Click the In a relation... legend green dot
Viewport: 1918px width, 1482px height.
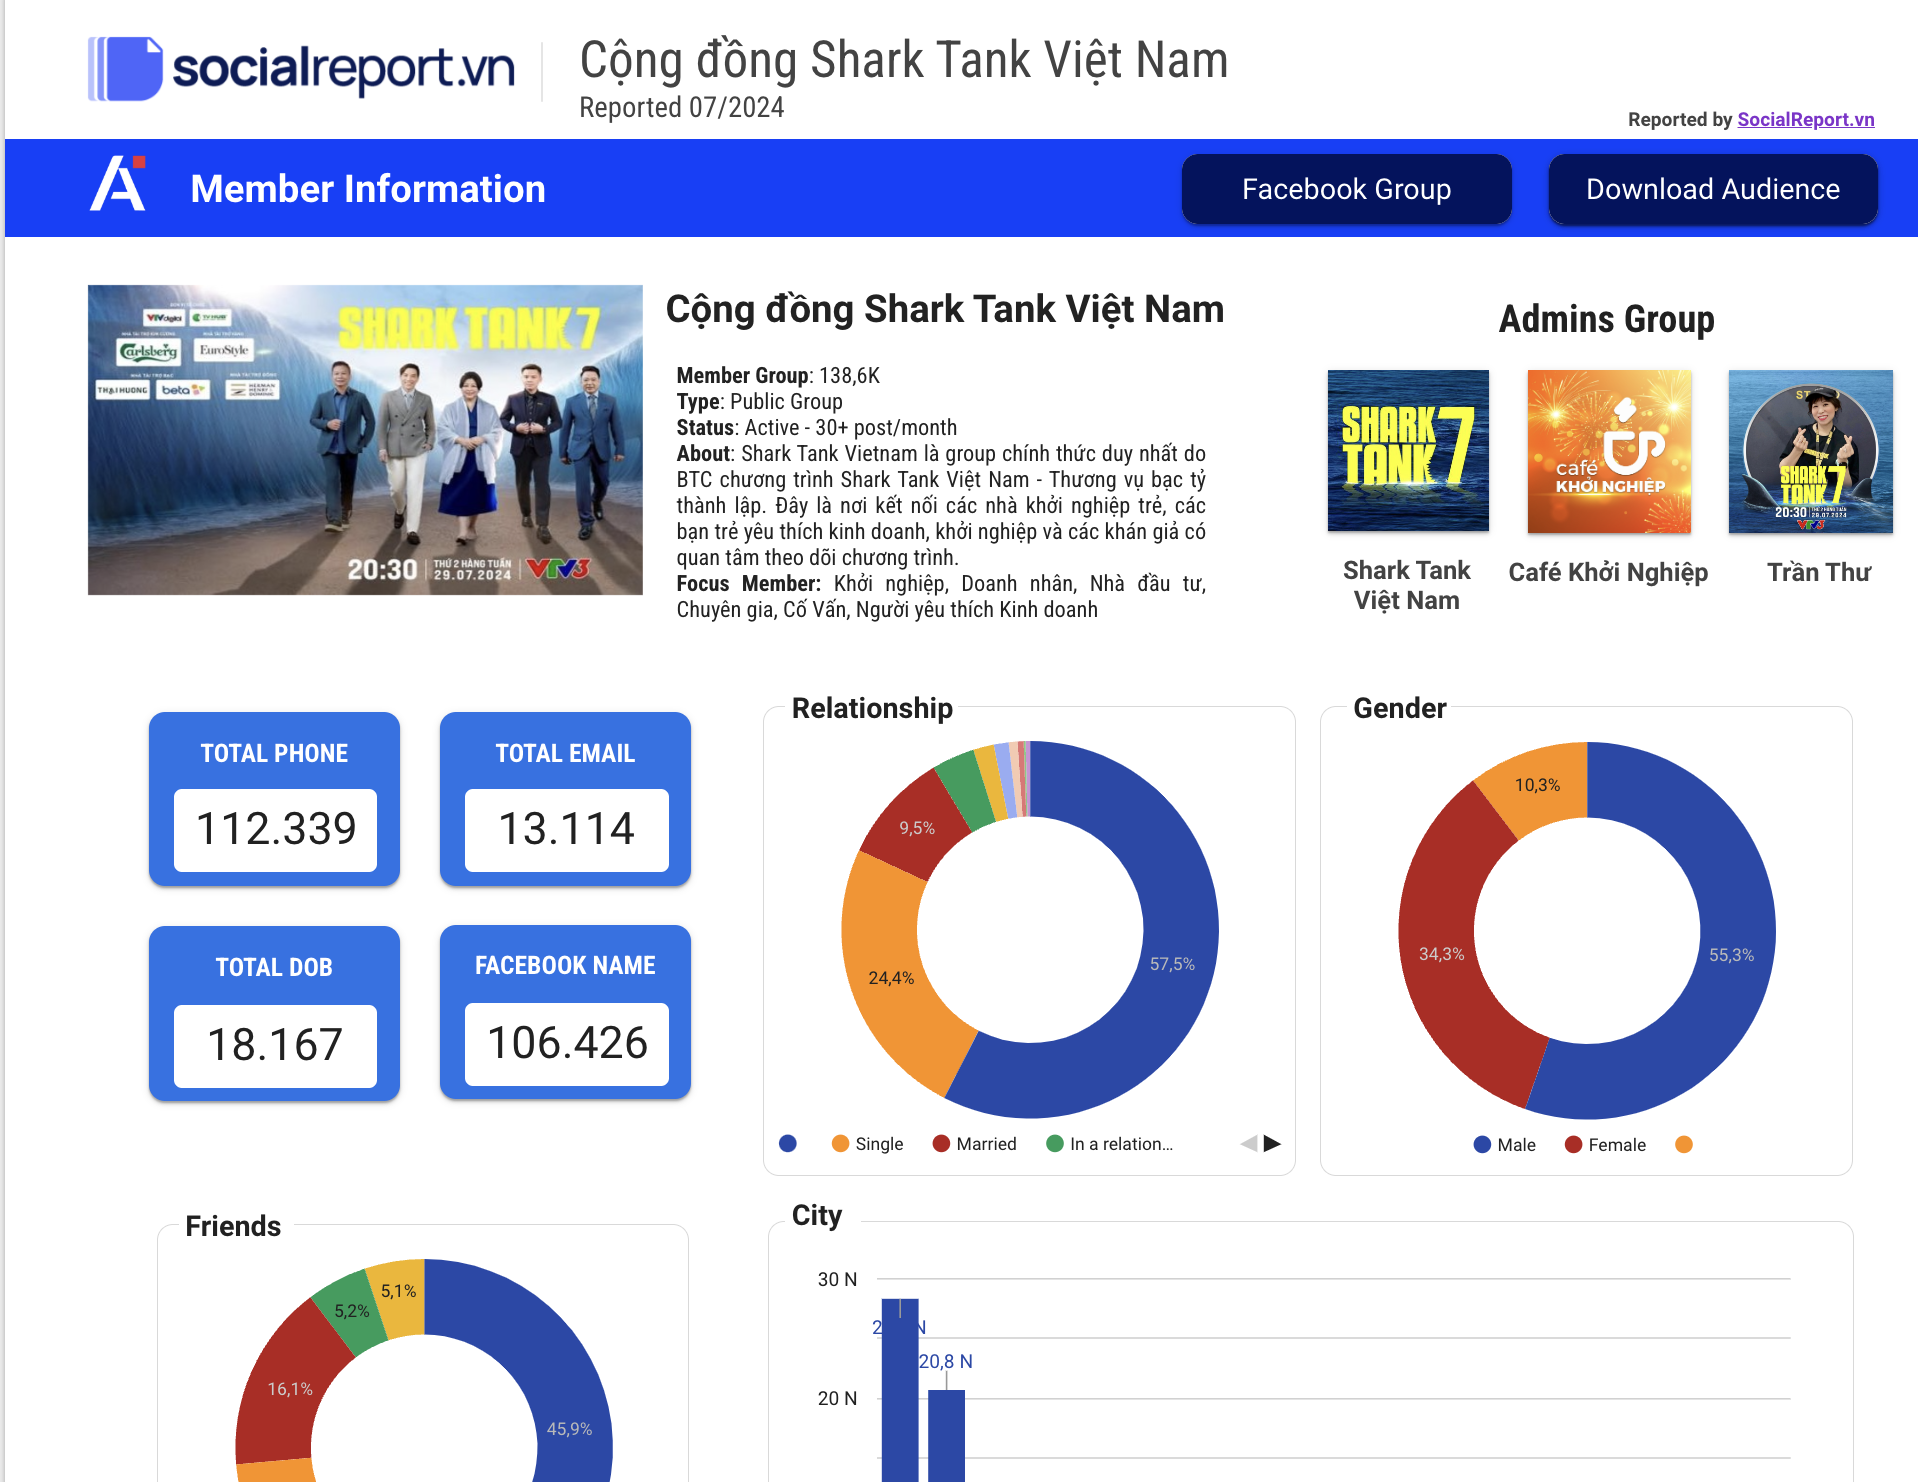coord(1055,1143)
